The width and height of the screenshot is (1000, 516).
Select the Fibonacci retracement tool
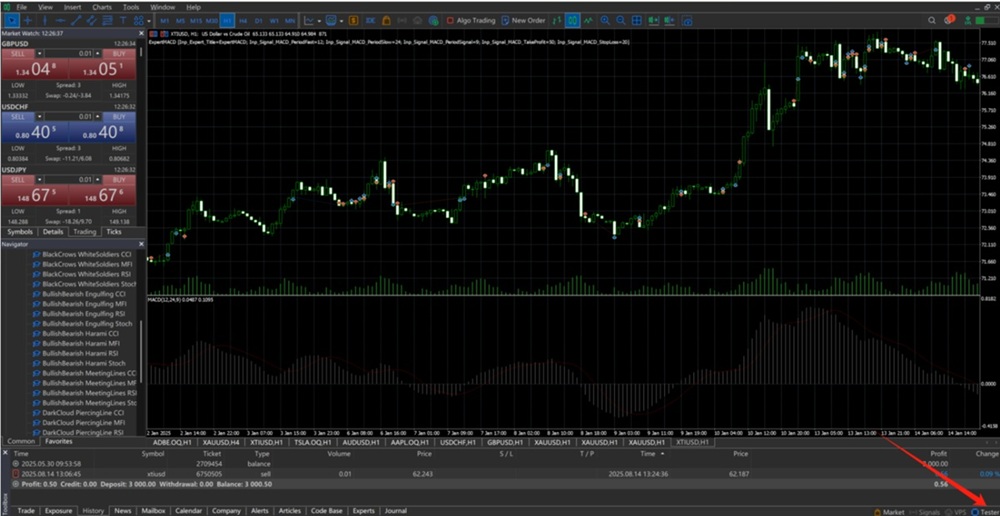(107, 20)
